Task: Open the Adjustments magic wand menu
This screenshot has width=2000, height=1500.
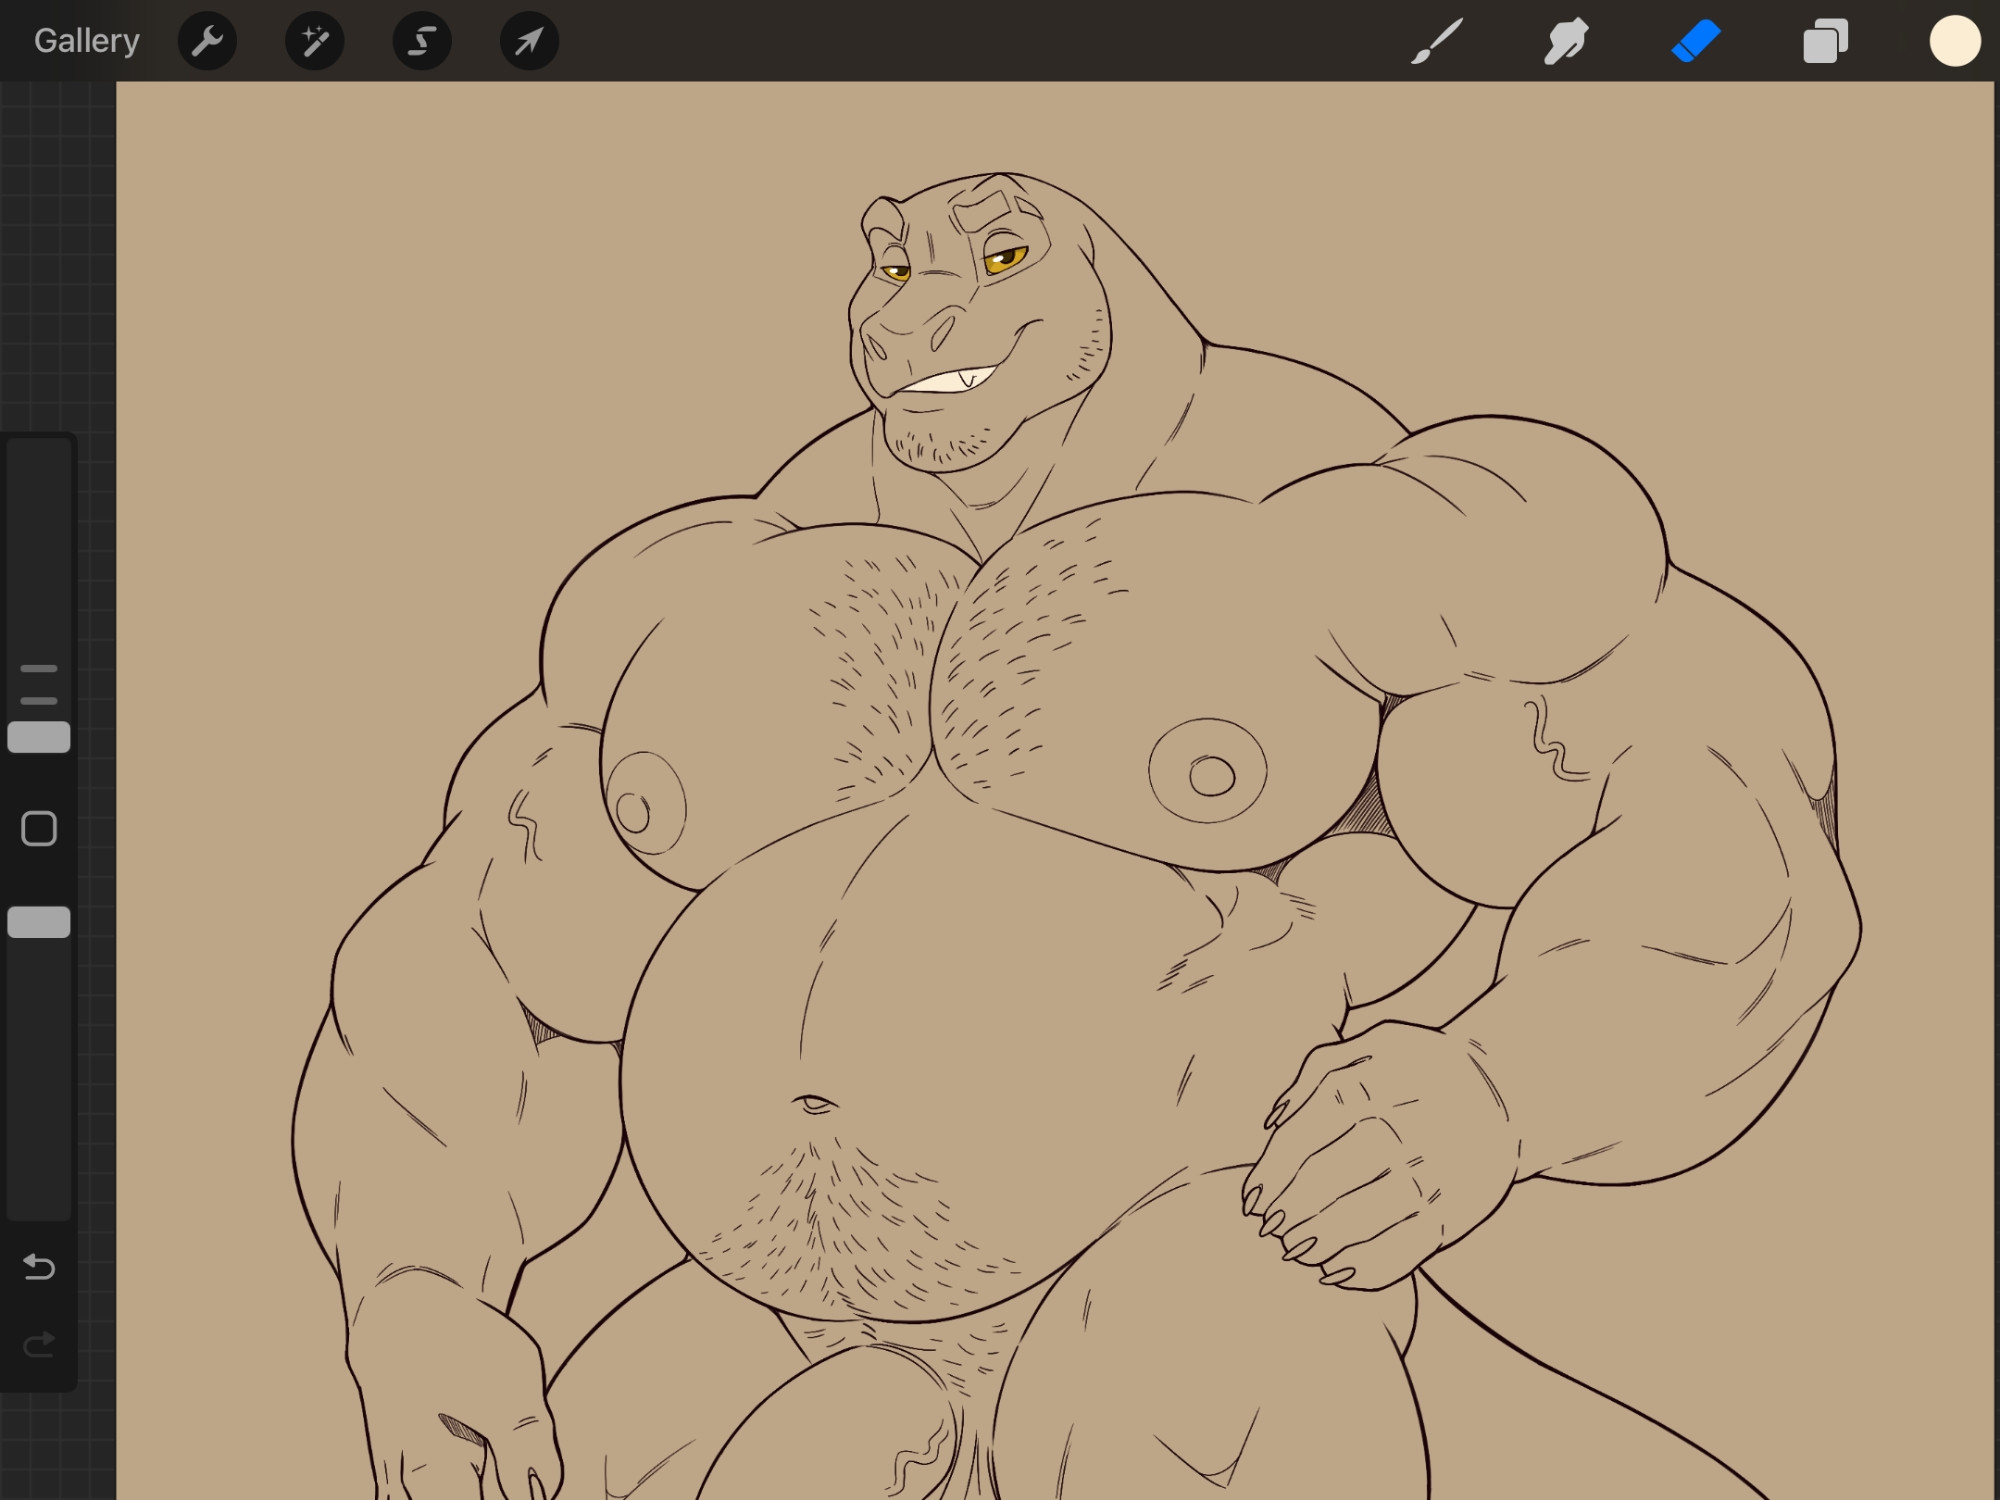Action: (x=315, y=41)
